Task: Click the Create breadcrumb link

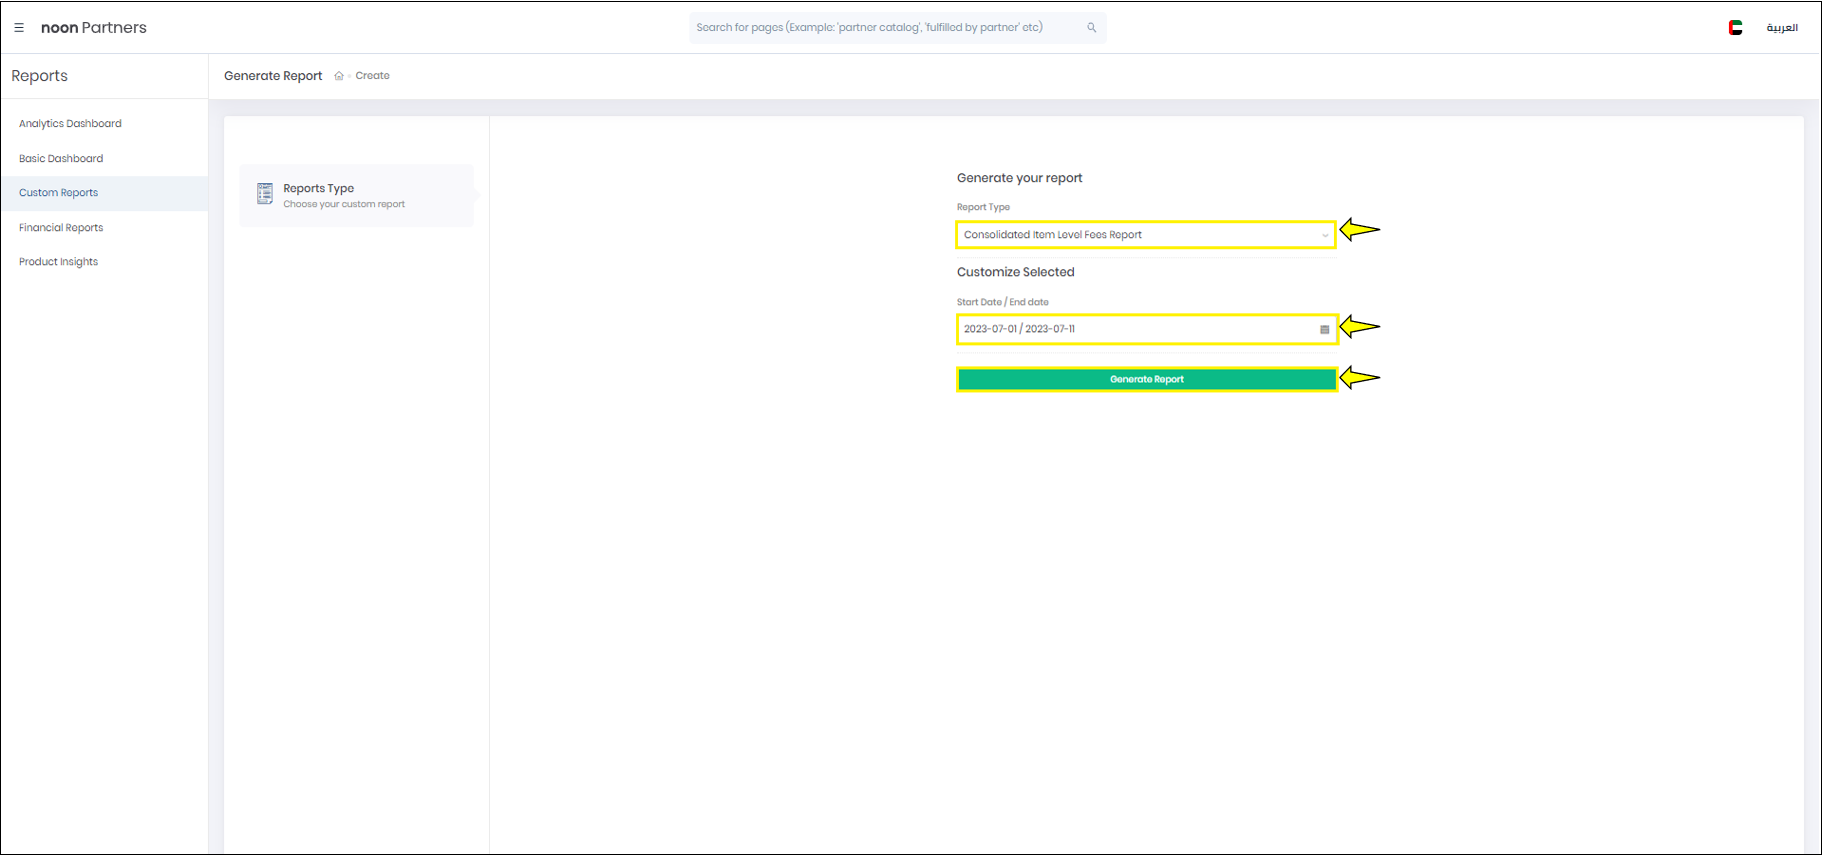Action: click(372, 76)
